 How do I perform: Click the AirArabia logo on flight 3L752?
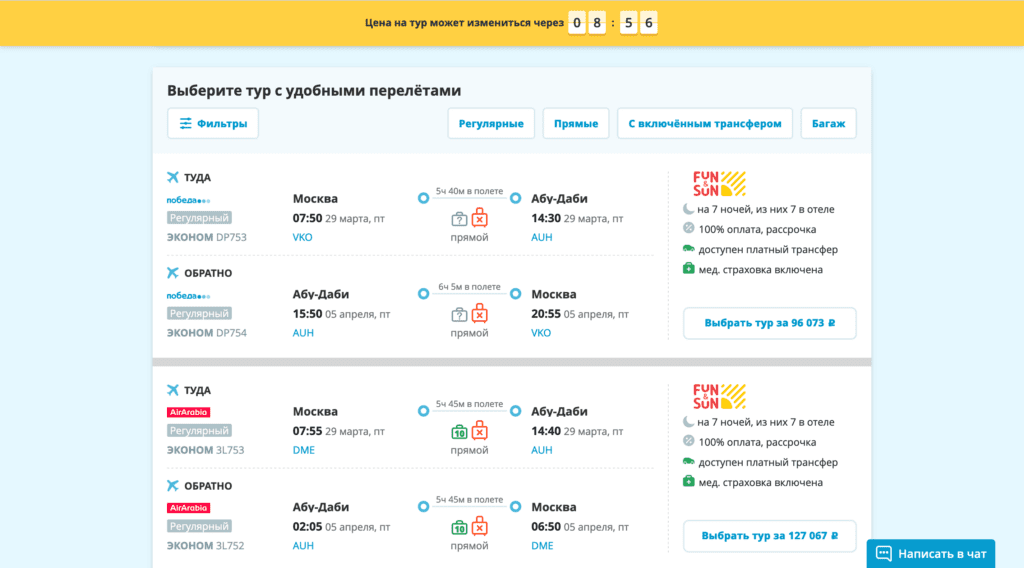188,508
